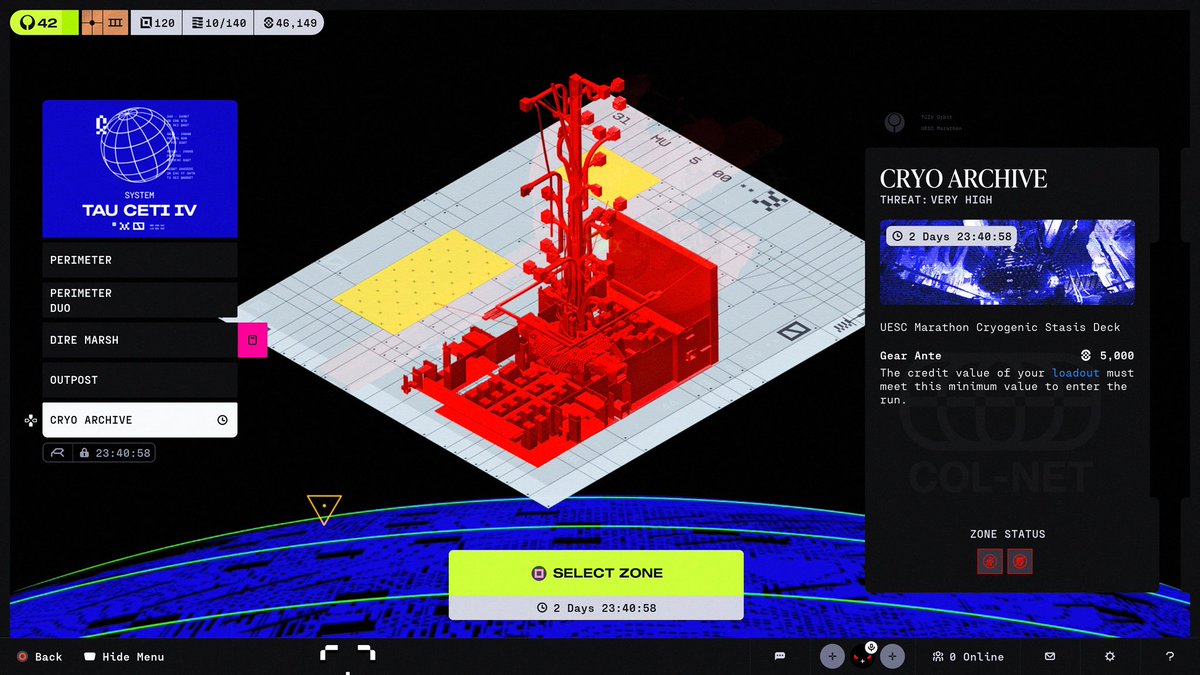Open the player level 42 badge
Viewport: 1200px width, 675px height.
(x=43, y=22)
